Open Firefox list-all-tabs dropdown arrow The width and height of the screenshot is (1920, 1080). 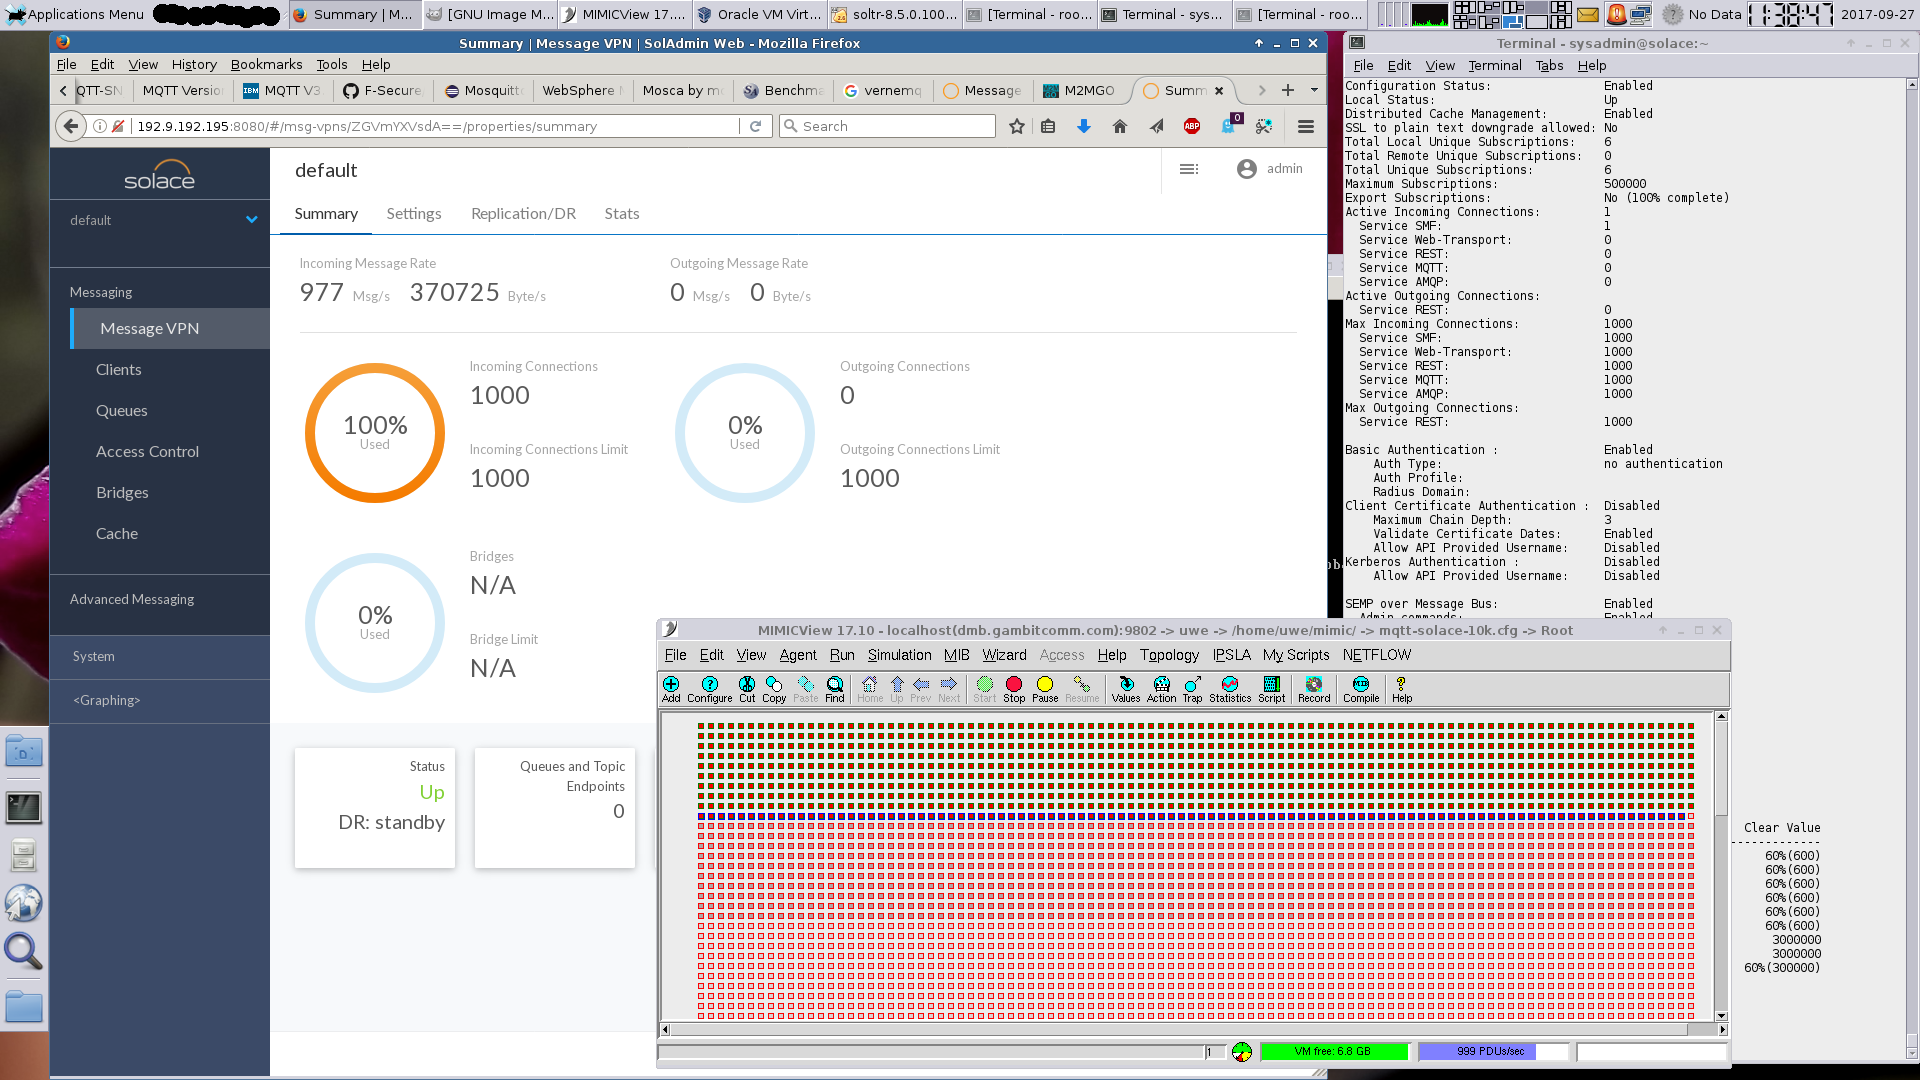[1314, 90]
